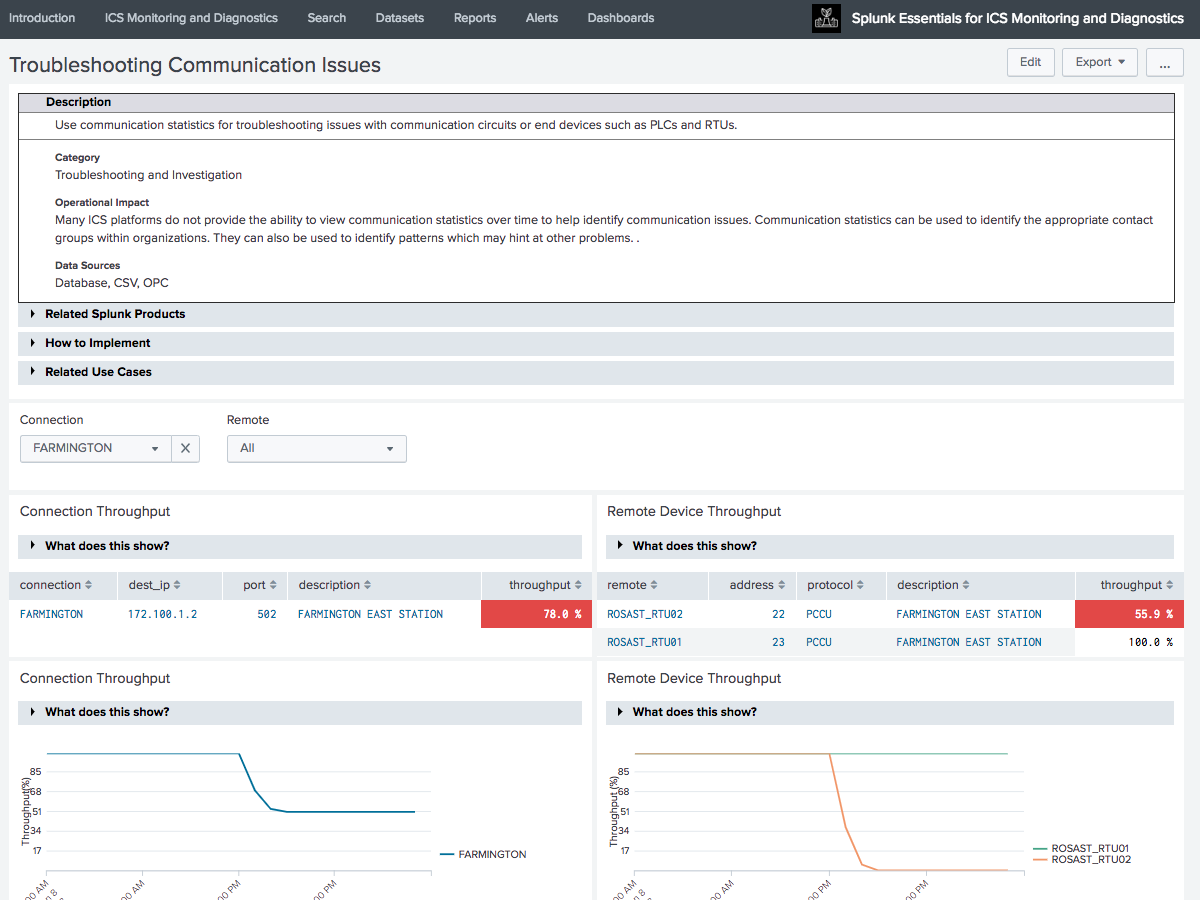This screenshot has height=900, width=1200.
Task: Open the Dashboards menu item
Action: (x=620, y=18)
